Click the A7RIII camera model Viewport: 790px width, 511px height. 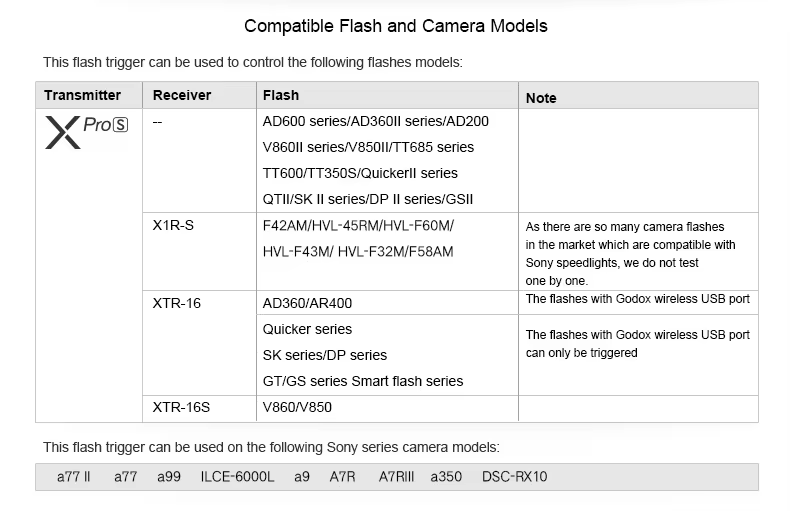coord(397,477)
